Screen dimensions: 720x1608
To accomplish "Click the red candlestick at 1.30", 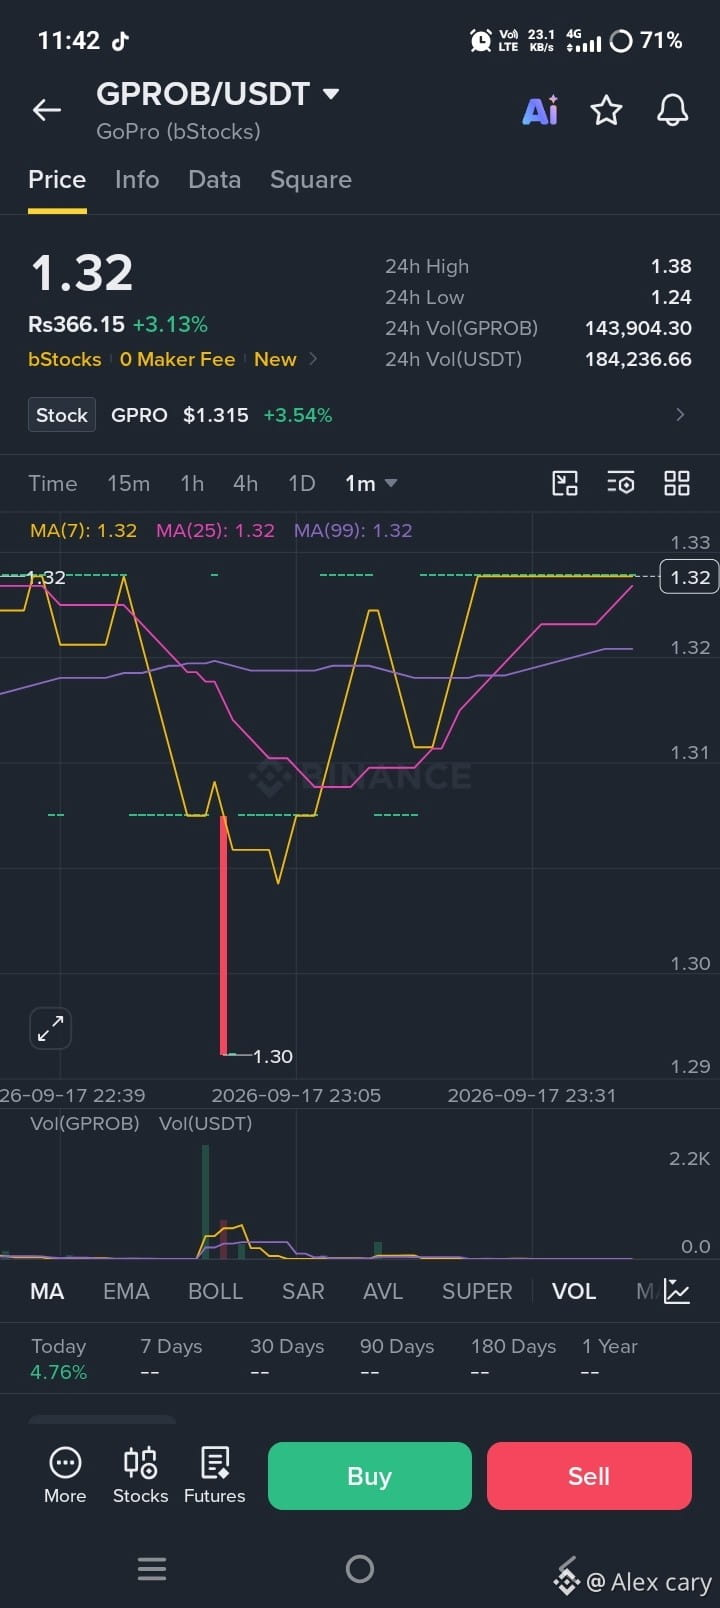I will 223,935.
